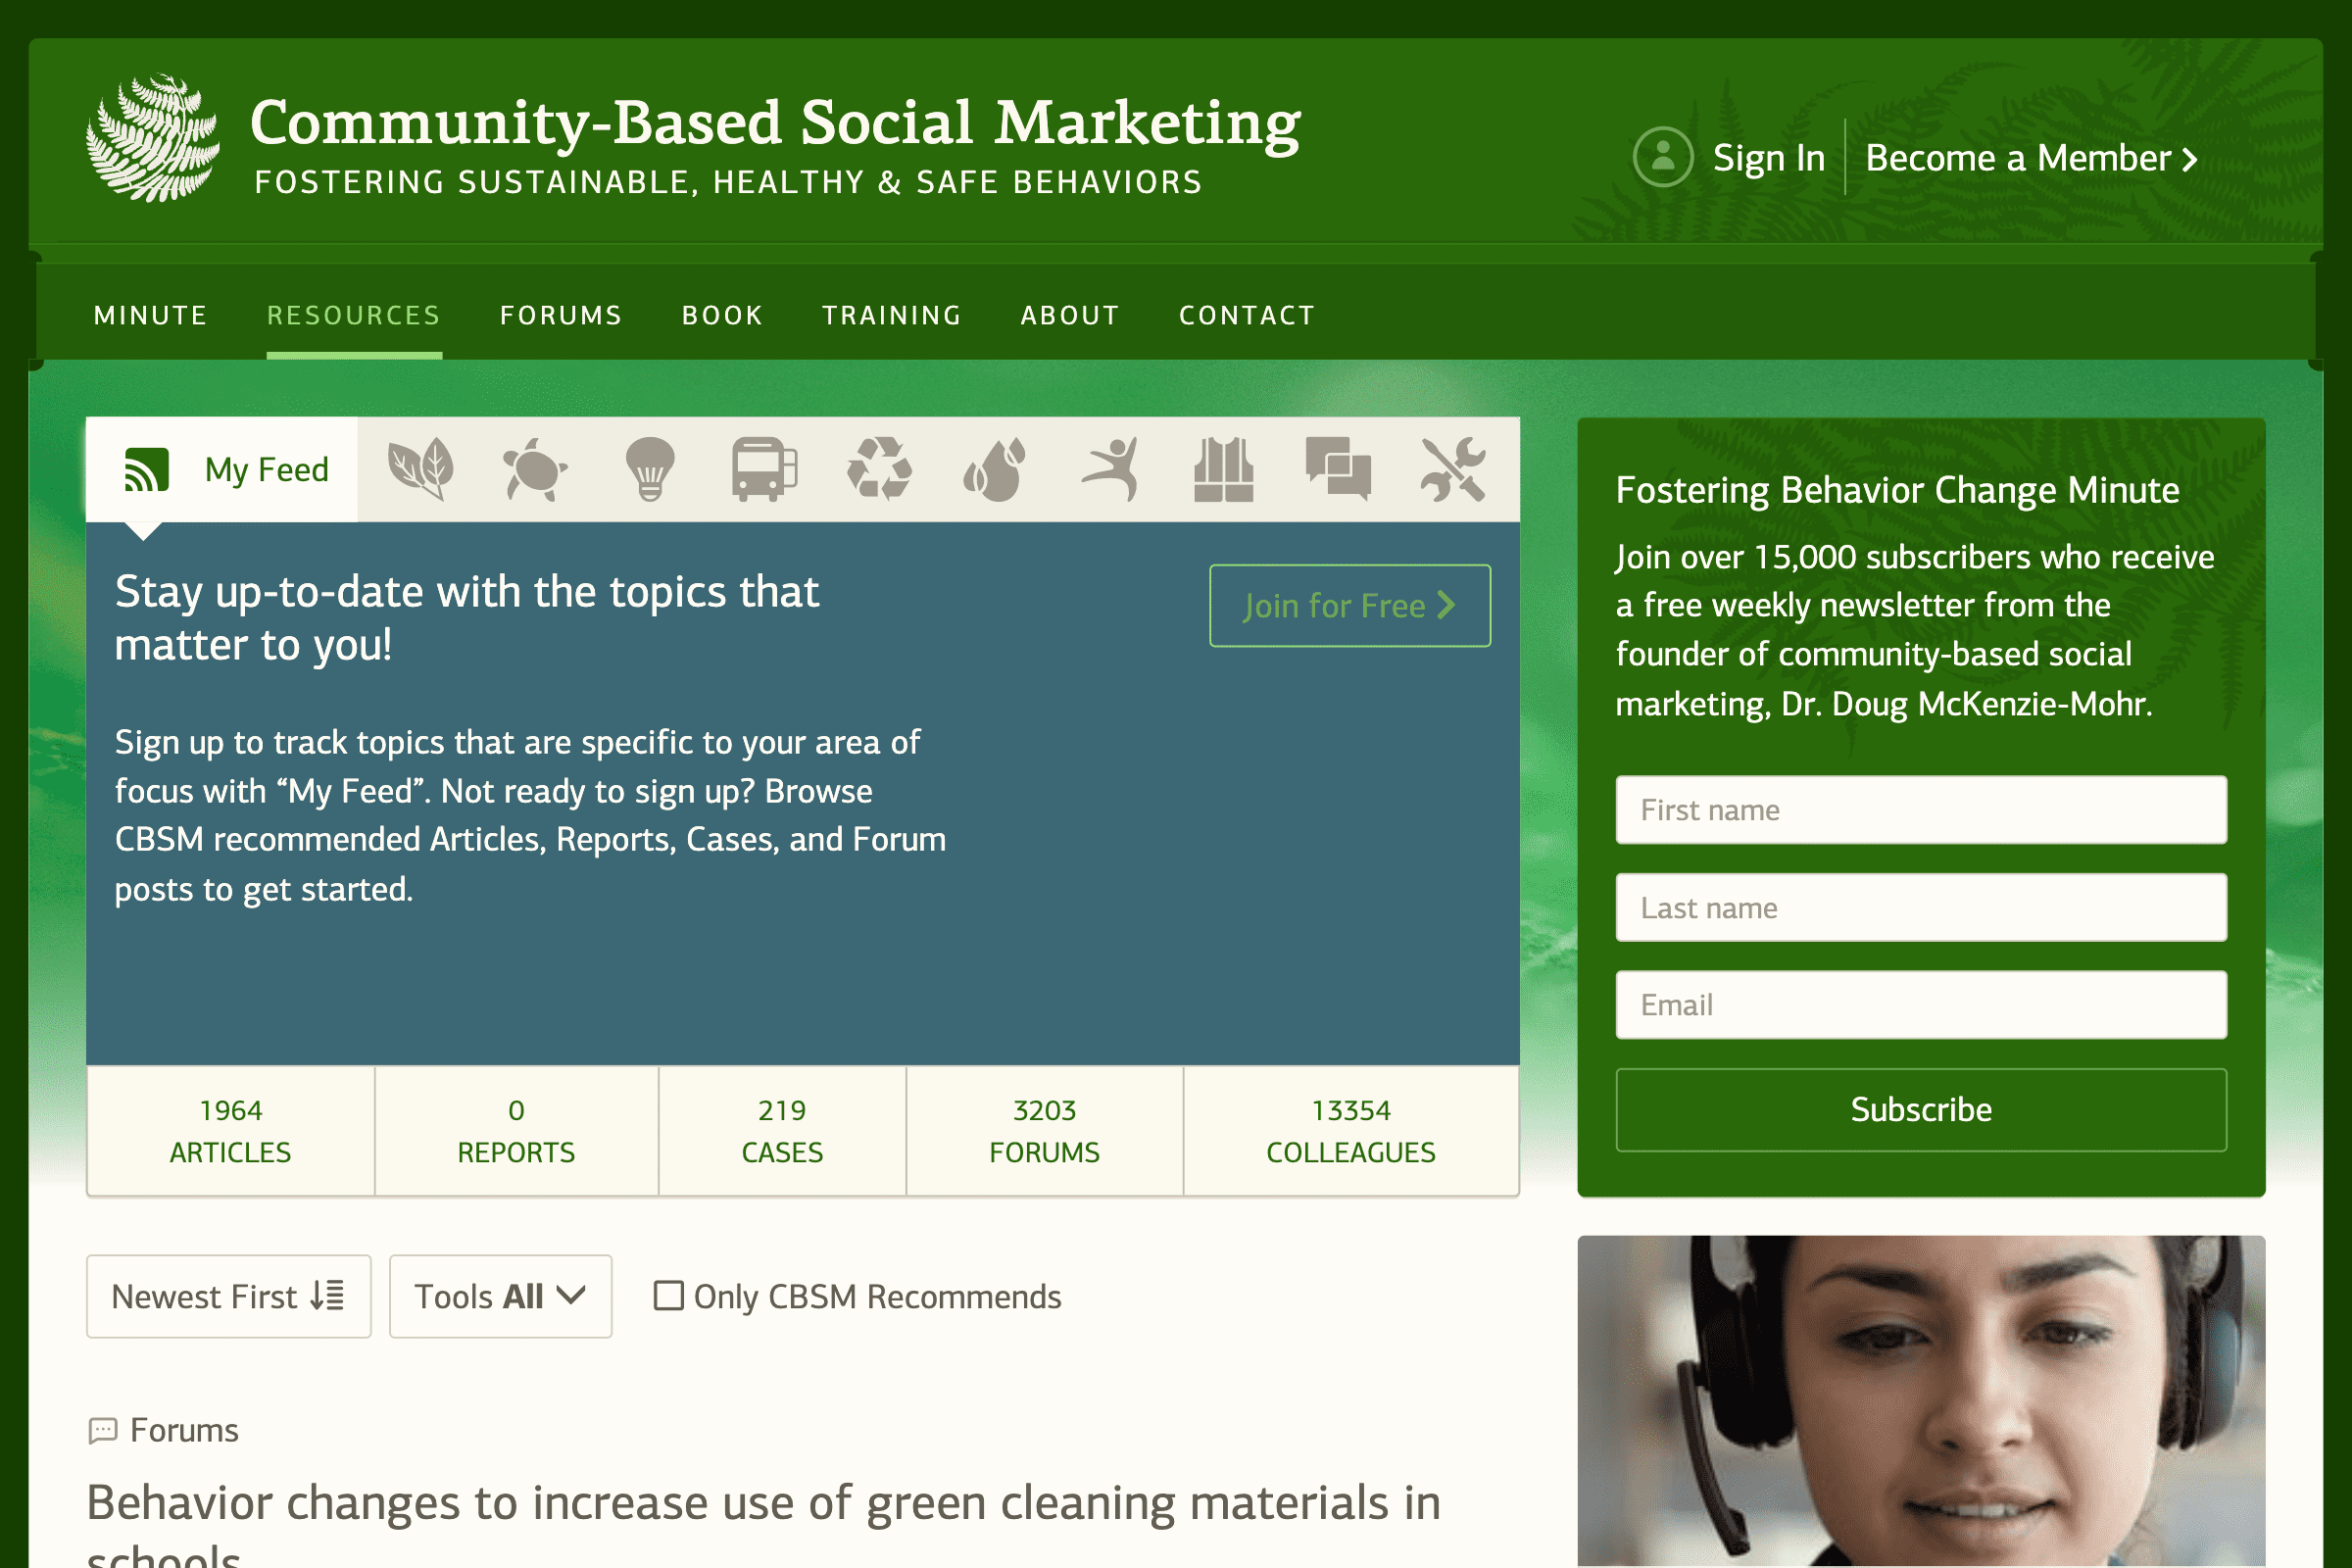Switch to the FORUMS navigation tab
This screenshot has width=2352, height=1568.
point(560,314)
